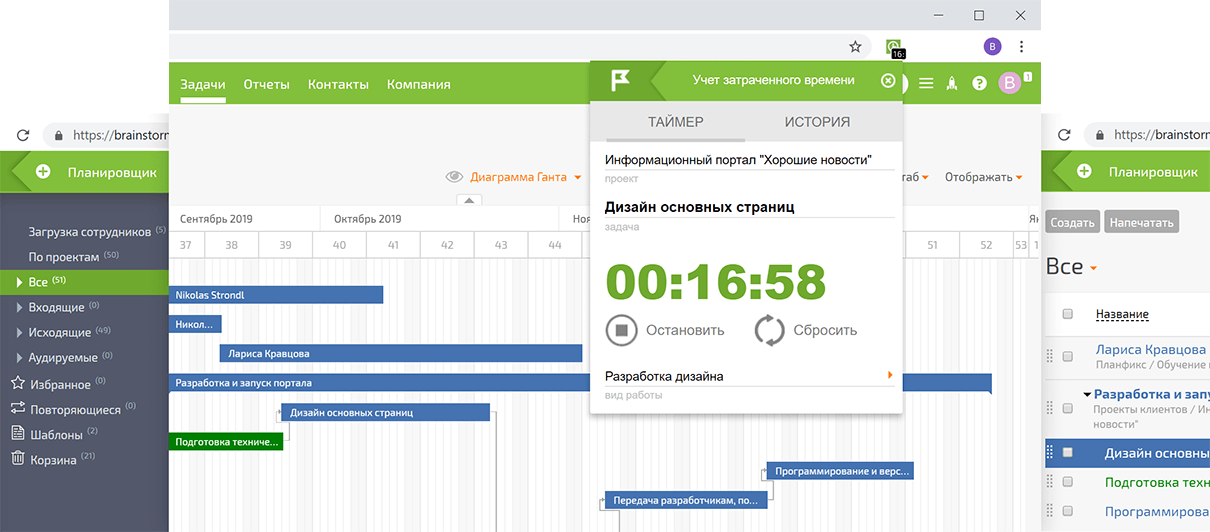Reset the timer using the Сбросить icon

[x=769, y=330]
